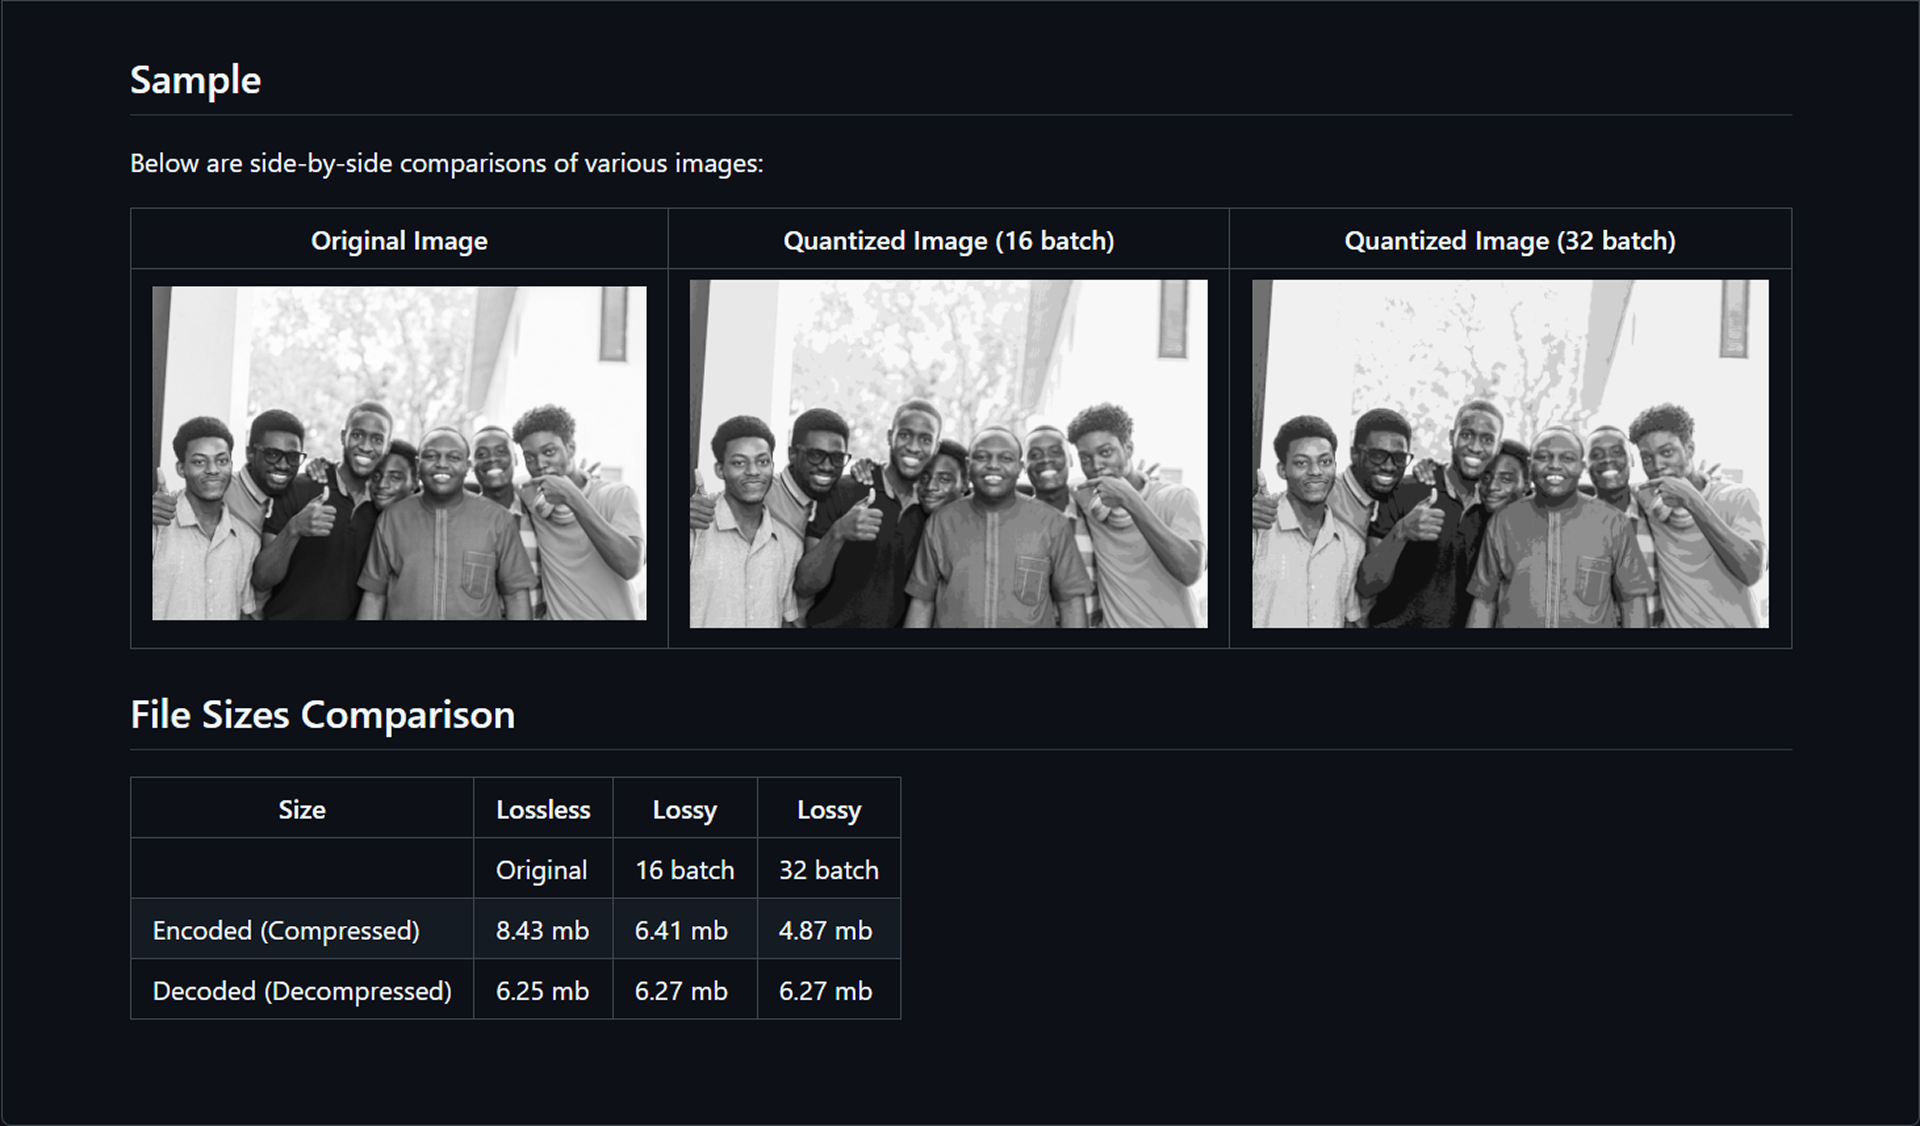Click the 16 batch table cell
1920x1126 pixels.
pyautogui.click(x=684, y=870)
